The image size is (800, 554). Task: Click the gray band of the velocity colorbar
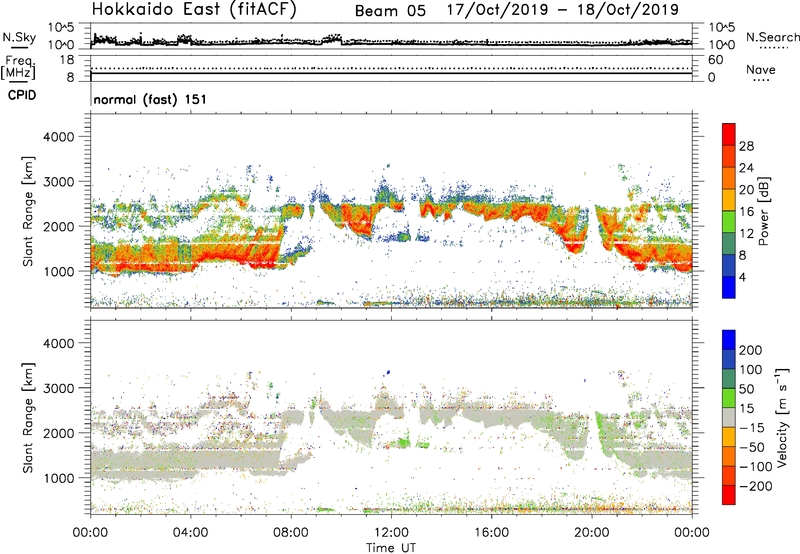click(x=729, y=418)
